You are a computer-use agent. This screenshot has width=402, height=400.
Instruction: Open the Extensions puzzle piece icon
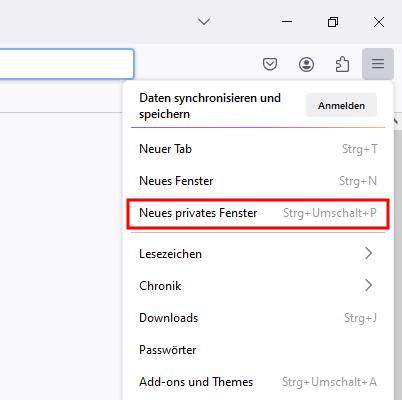(342, 64)
